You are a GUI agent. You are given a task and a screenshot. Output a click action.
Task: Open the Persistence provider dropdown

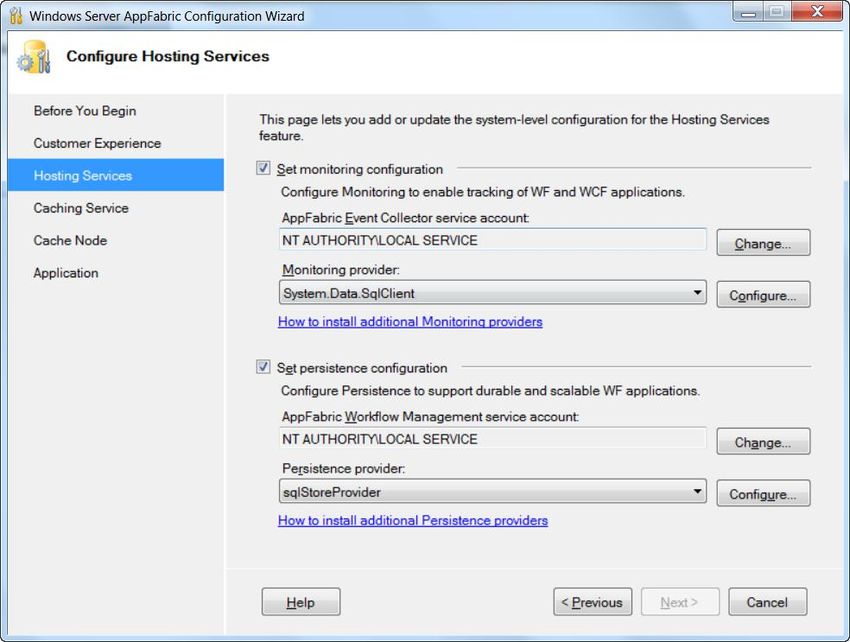493,491
